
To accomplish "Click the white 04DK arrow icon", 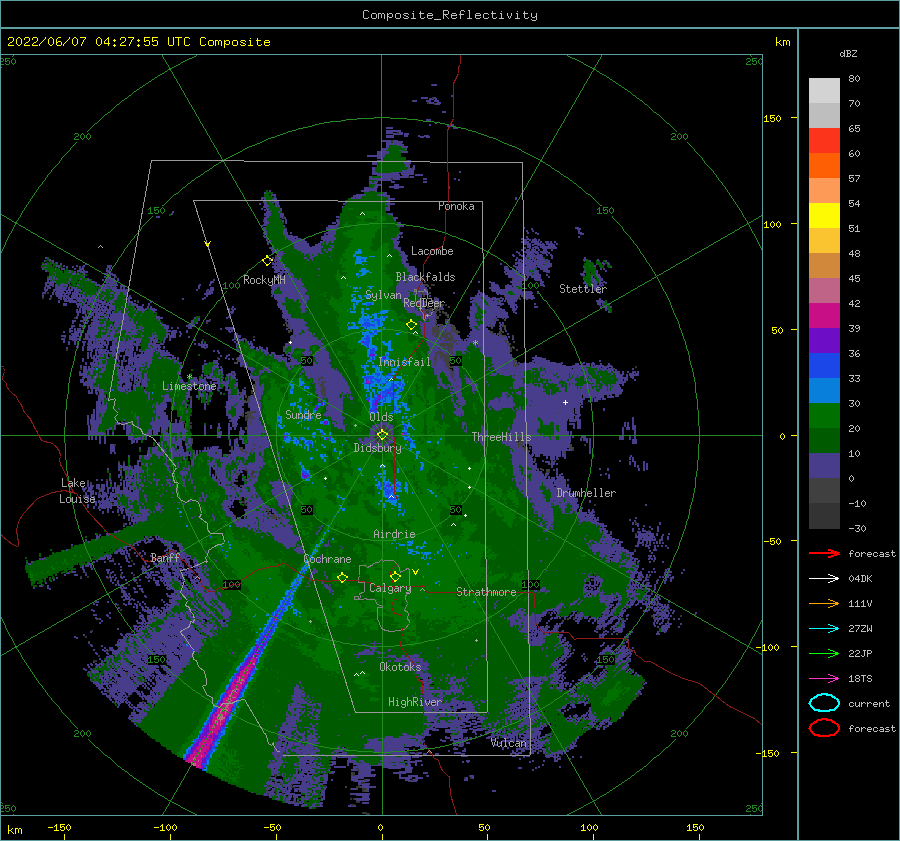I will pyautogui.click(x=824, y=579).
